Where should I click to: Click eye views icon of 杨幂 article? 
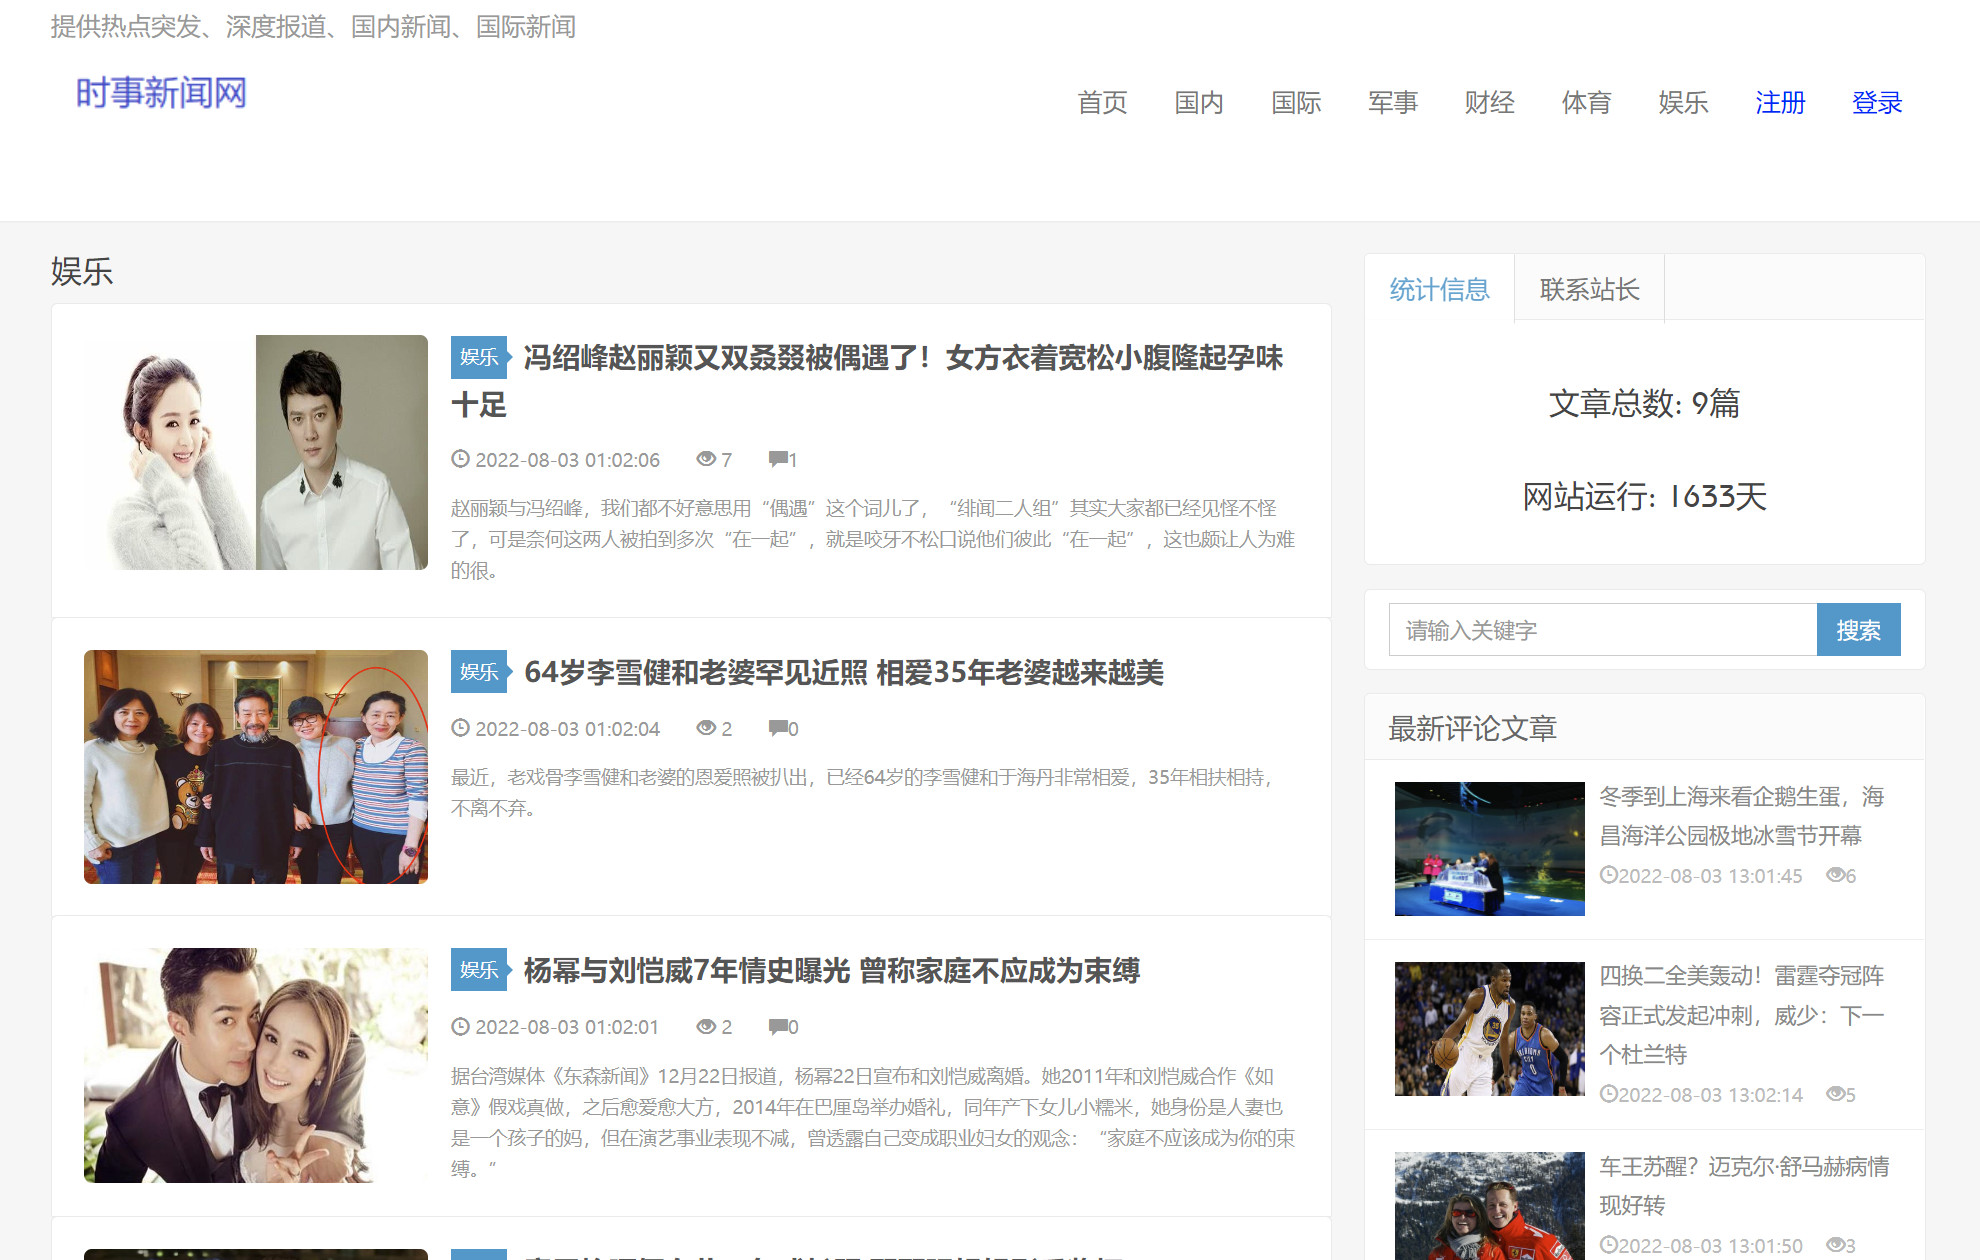(706, 1026)
